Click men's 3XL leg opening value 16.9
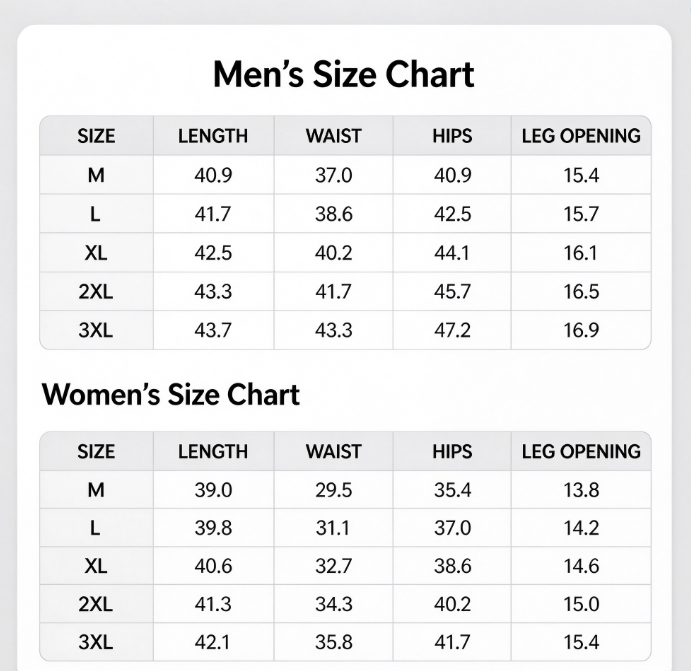 pyautogui.click(x=581, y=330)
